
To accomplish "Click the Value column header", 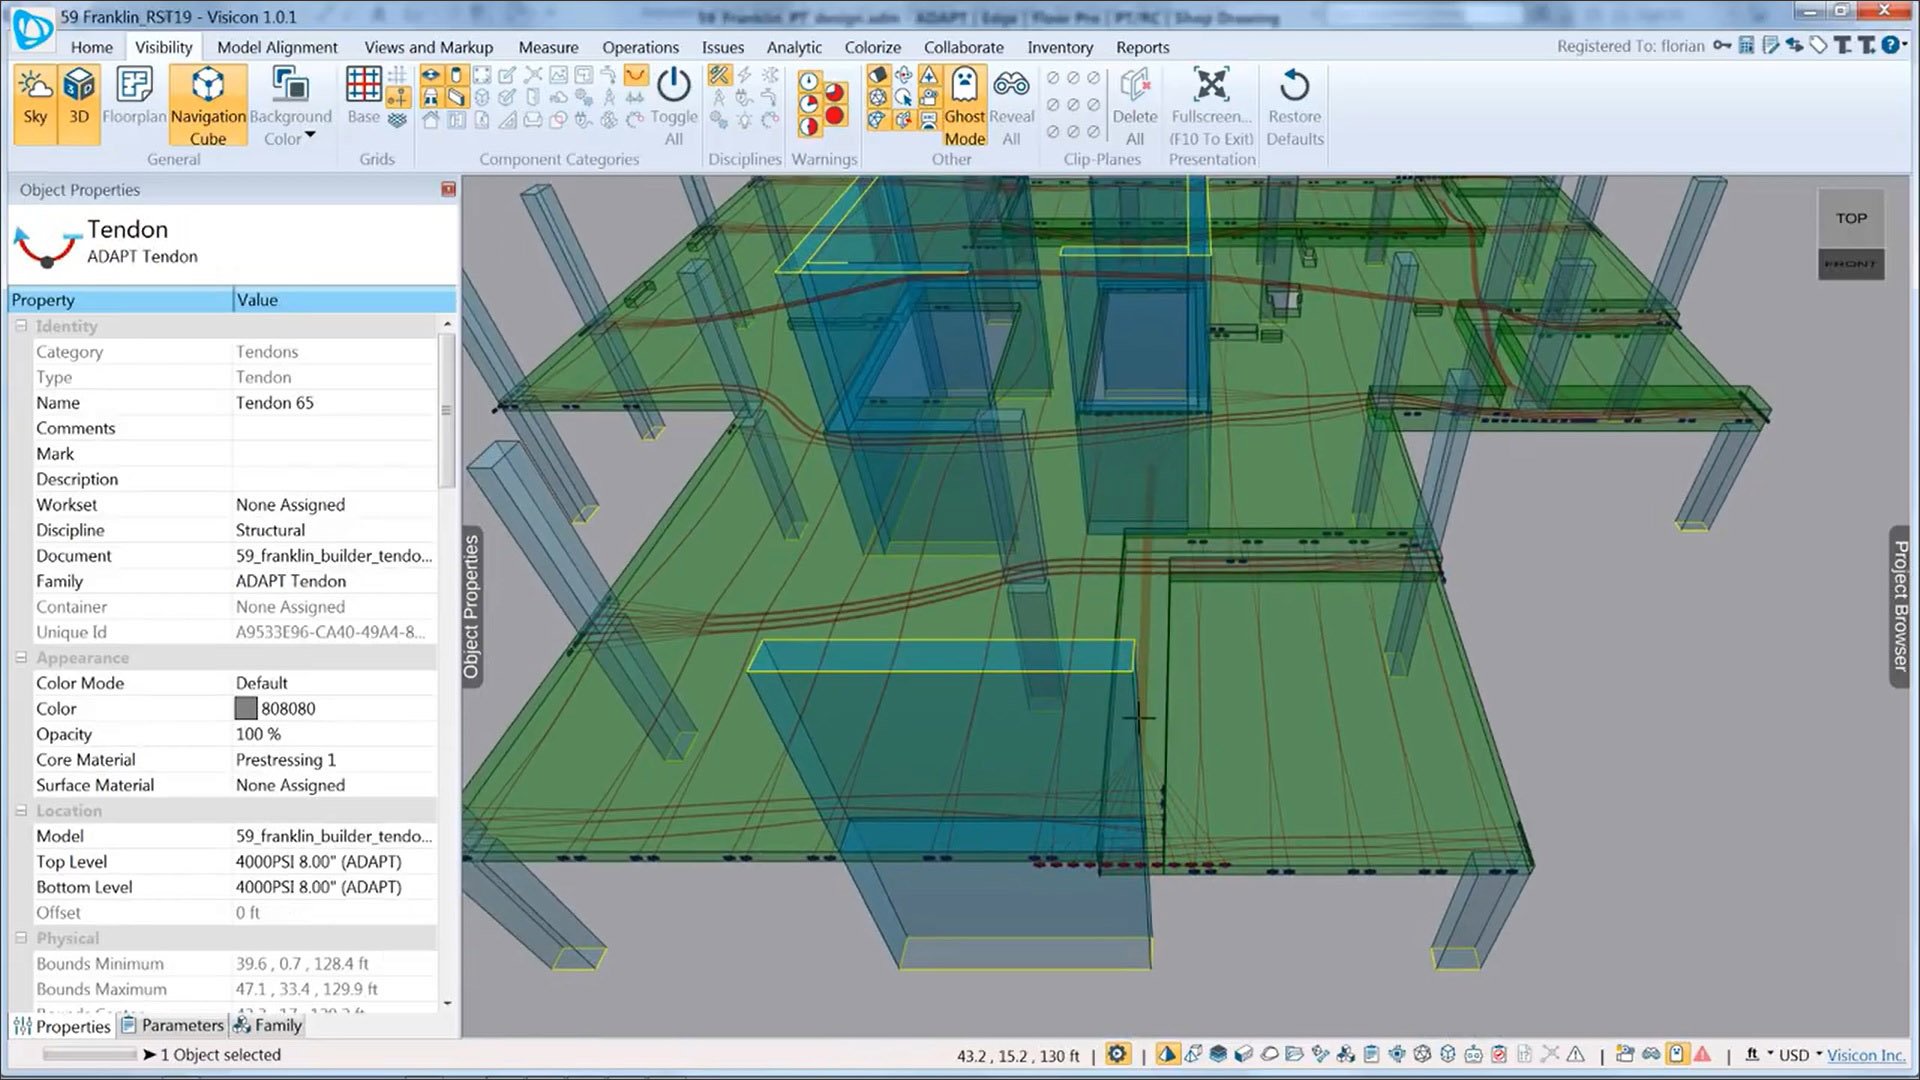I will click(345, 300).
